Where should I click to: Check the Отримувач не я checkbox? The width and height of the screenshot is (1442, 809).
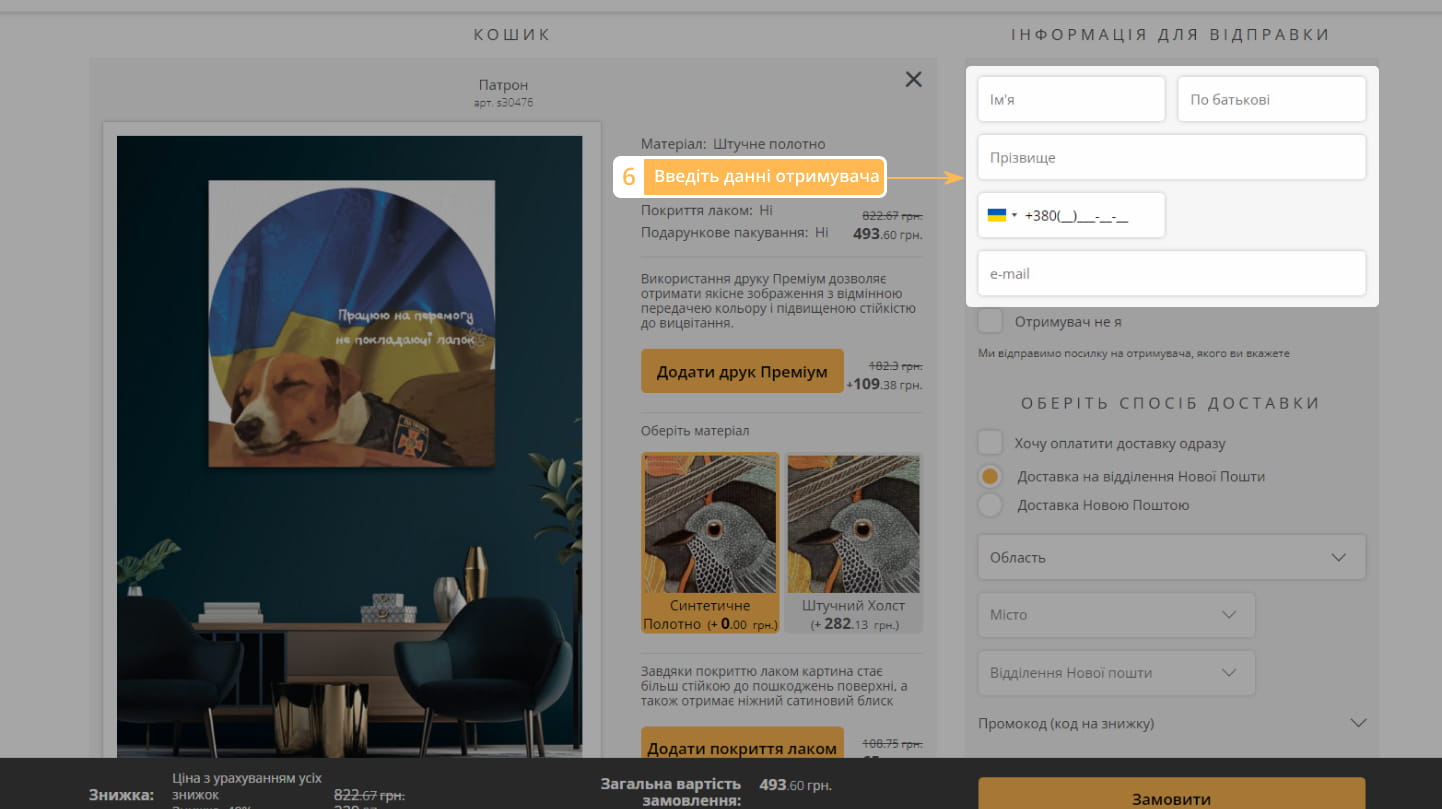pos(990,322)
